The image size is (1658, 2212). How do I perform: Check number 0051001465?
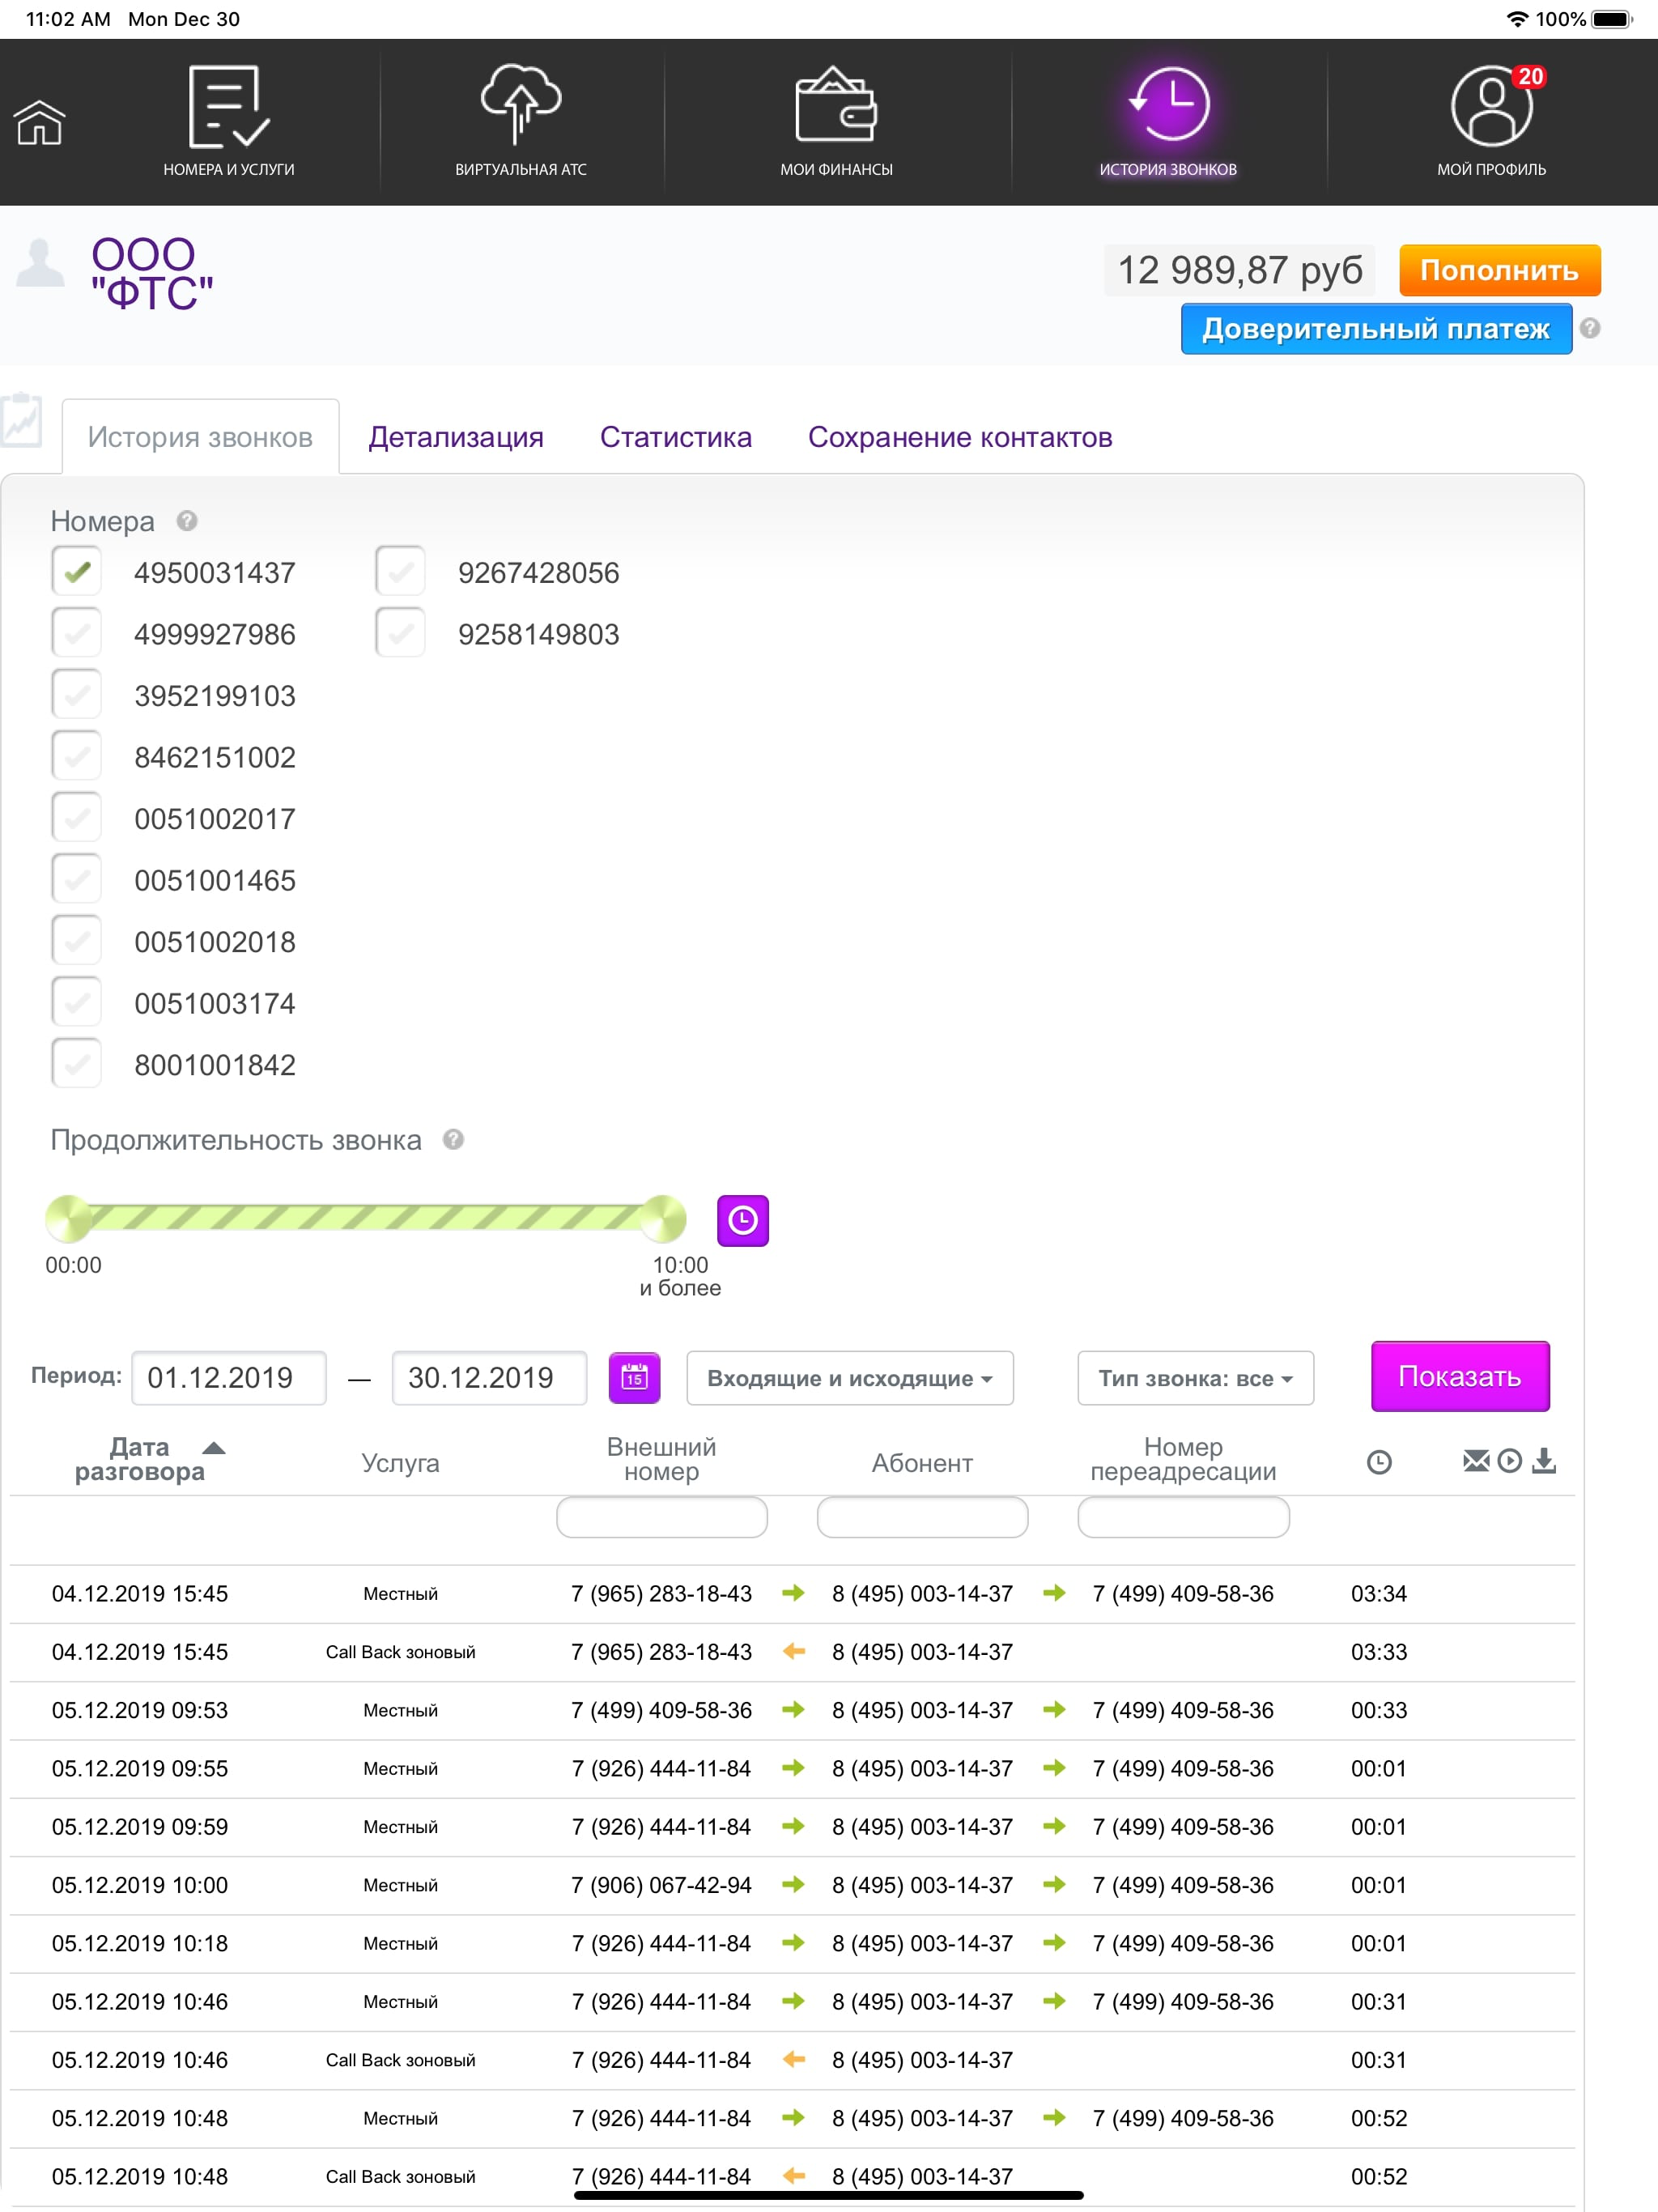click(x=76, y=879)
